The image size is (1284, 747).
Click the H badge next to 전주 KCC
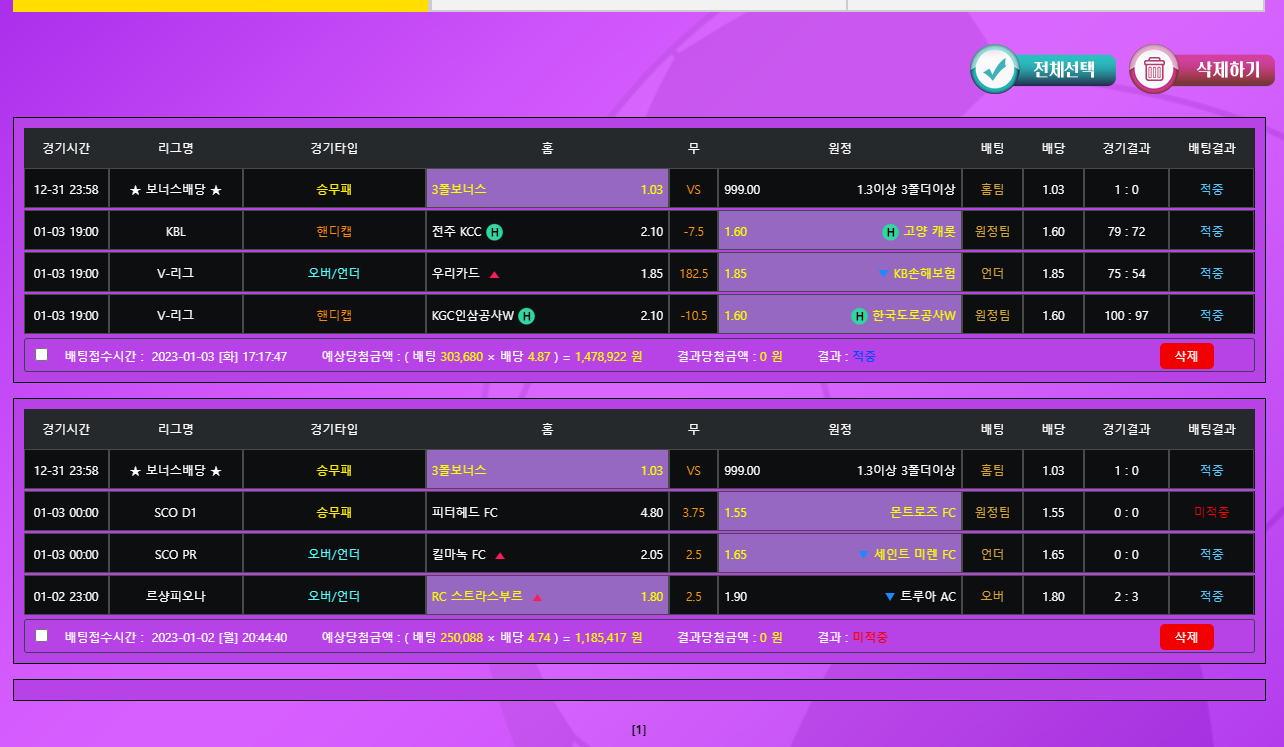pos(495,232)
